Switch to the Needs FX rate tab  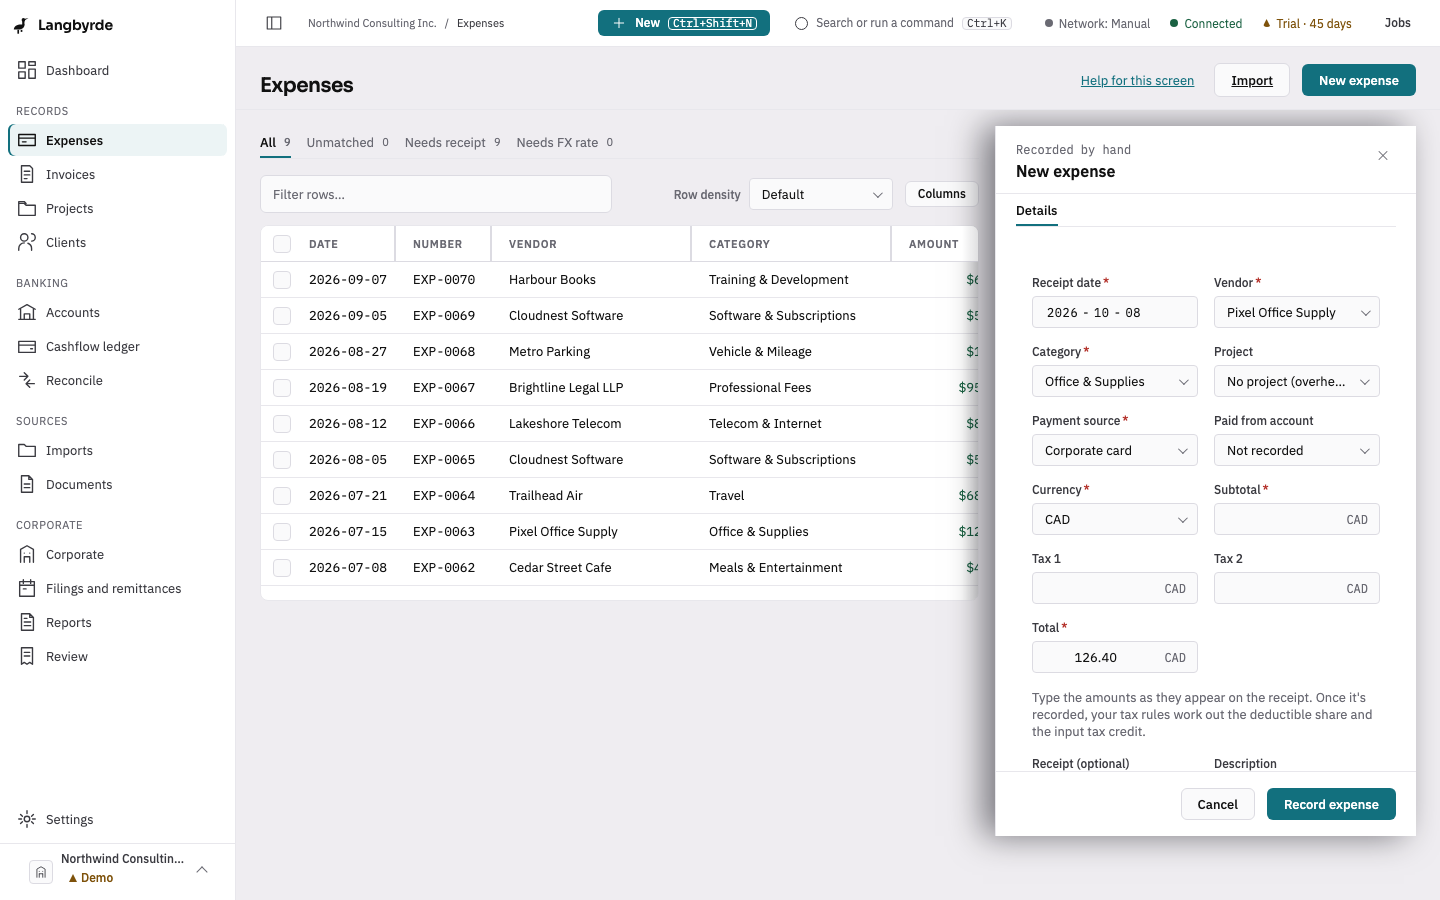click(x=565, y=142)
